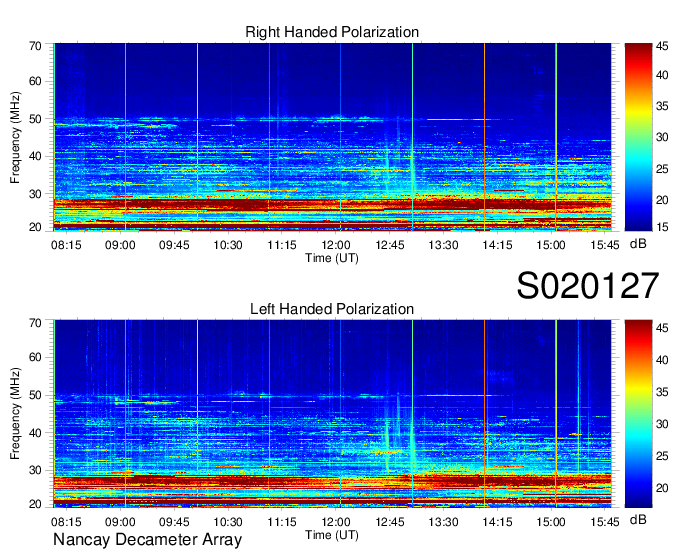Click the 15:45 time tick under Right Handed plot

pyautogui.click(x=605, y=245)
